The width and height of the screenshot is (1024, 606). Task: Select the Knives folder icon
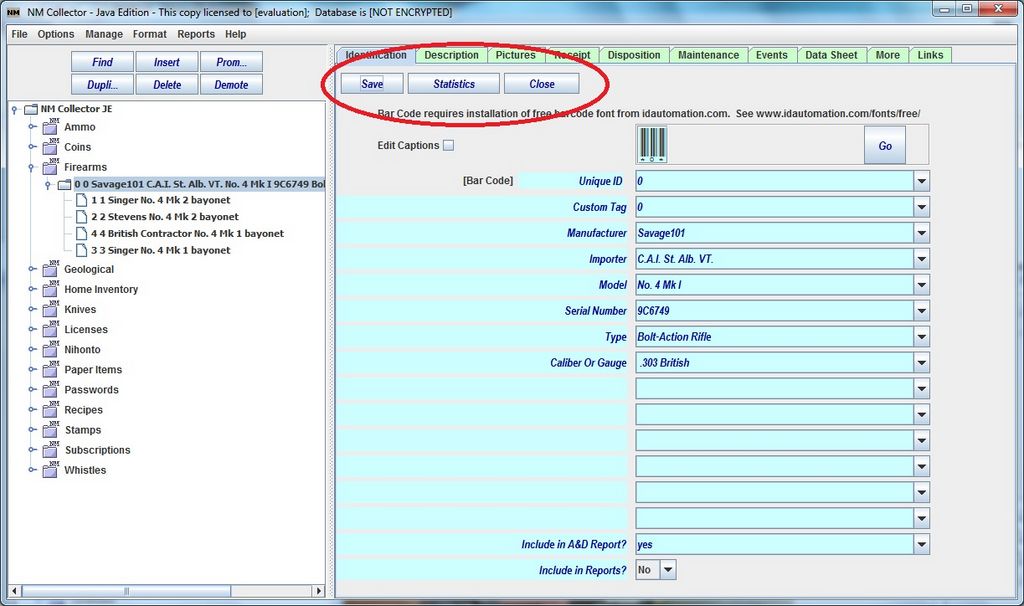[x=50, y=310]
